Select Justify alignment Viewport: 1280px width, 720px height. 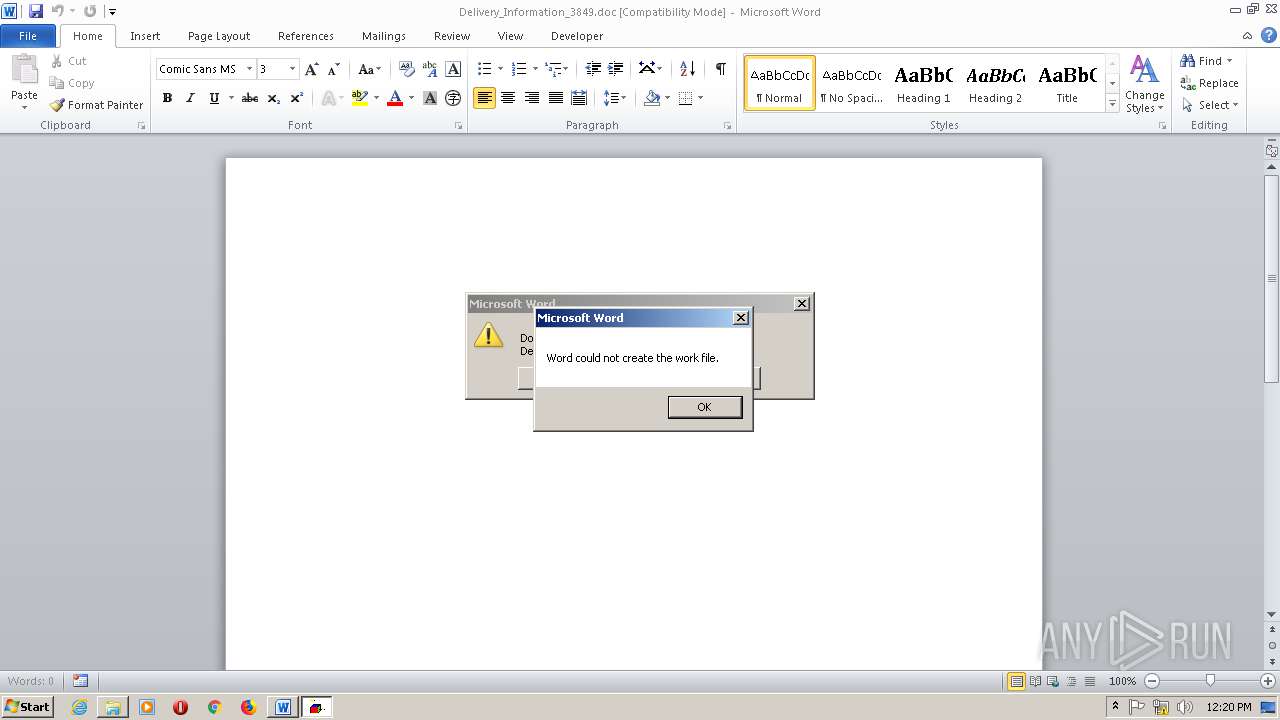555,98
